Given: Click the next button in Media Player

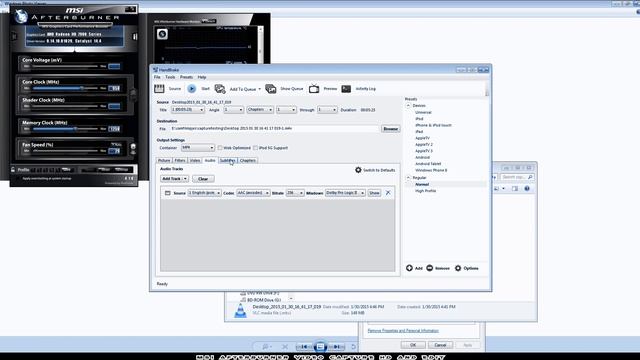Looking at the screenshot, I should (337, 347).
